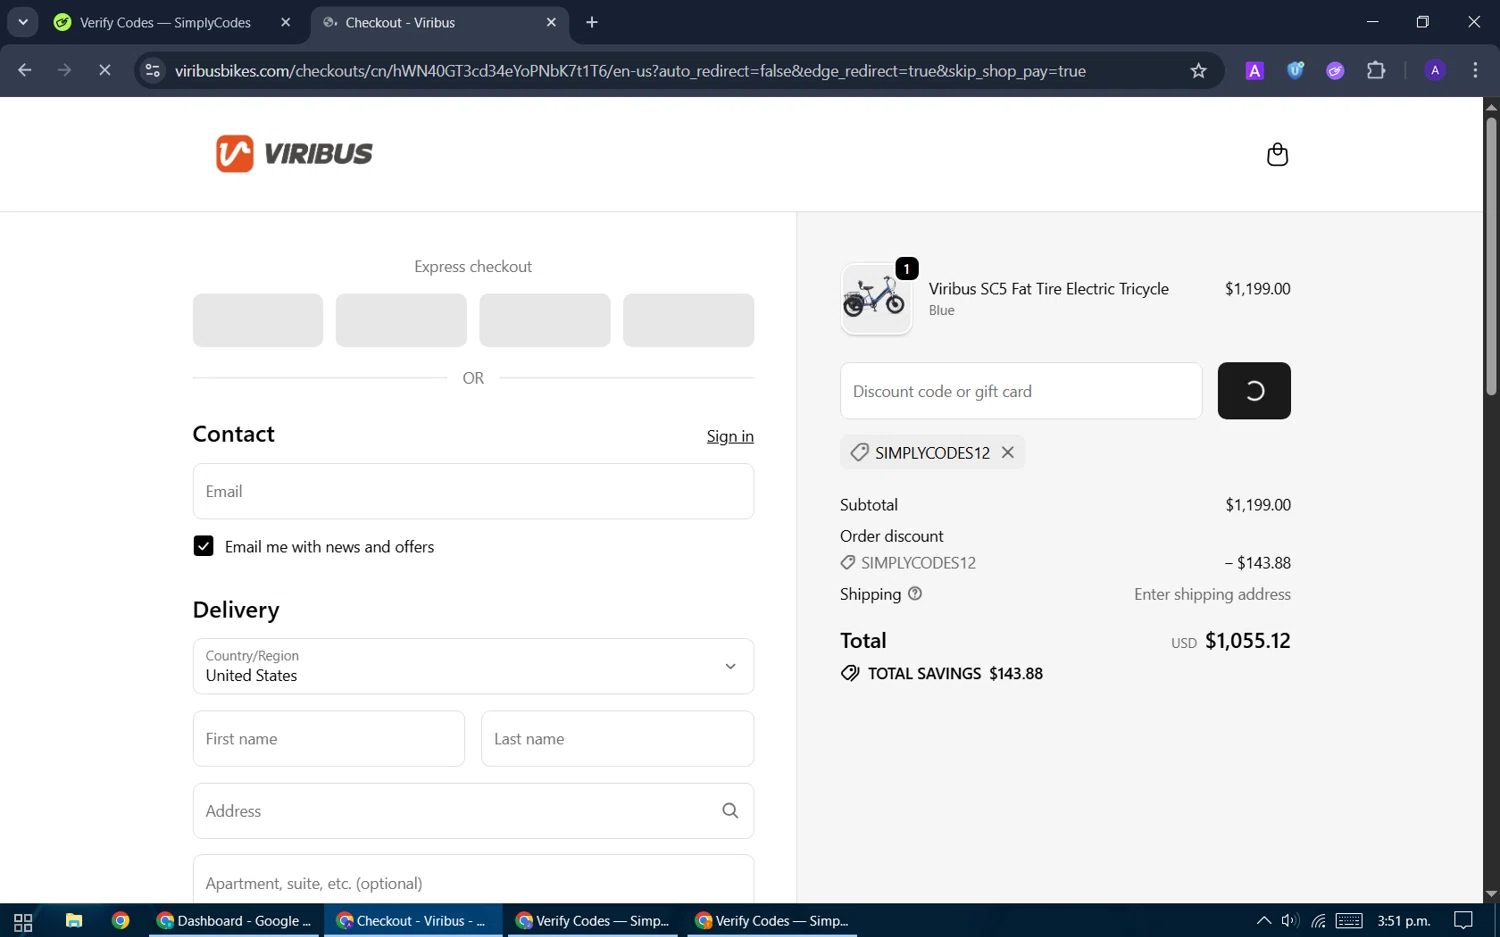Bookmark this page with the star icon
This screenshot has height=937, width=1500.
pos(1198,71)
